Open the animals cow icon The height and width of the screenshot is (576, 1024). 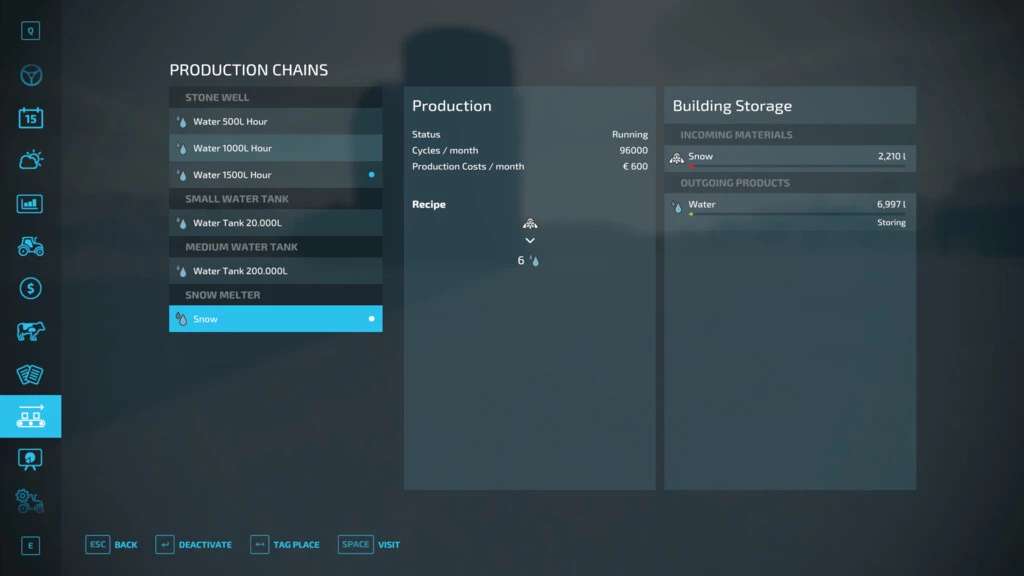point(31,331)
